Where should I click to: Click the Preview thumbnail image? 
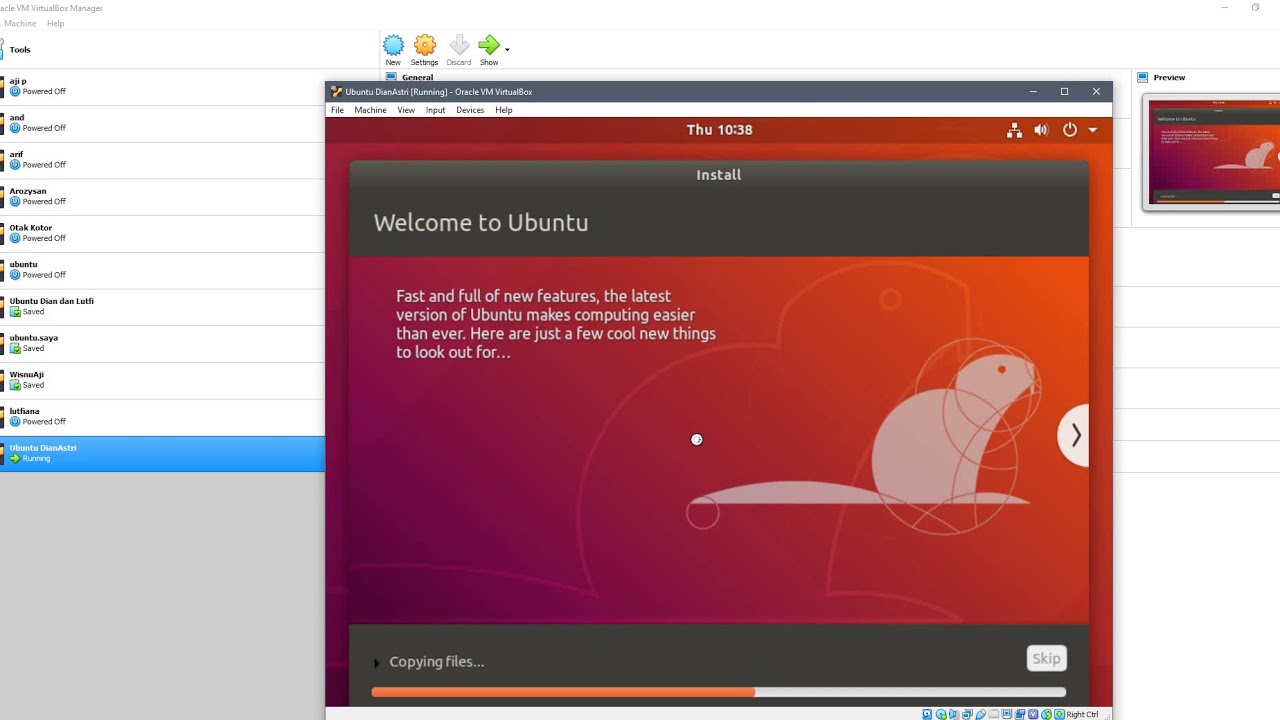pos(1214,152)
